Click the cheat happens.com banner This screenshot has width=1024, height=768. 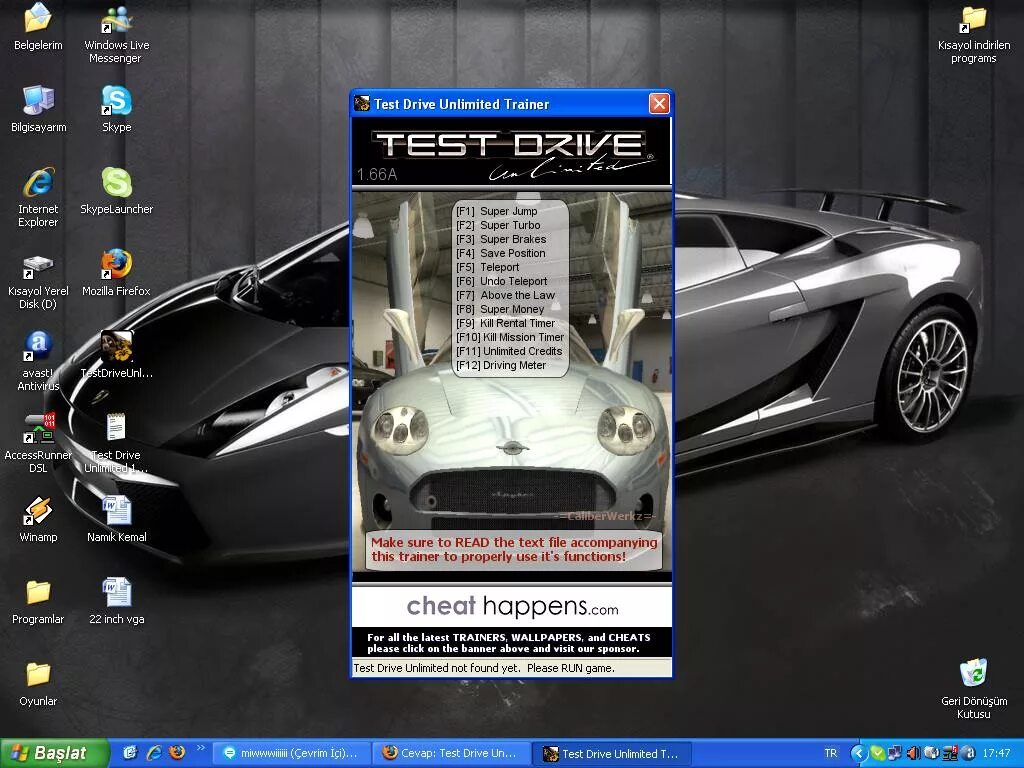point(512,607)
